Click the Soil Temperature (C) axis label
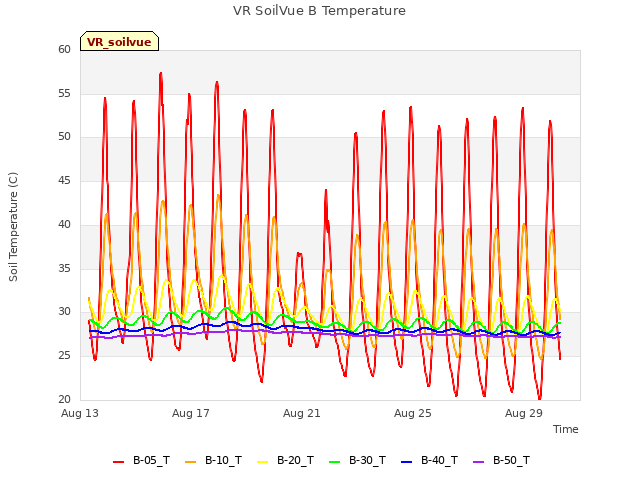 pos(13,227)
